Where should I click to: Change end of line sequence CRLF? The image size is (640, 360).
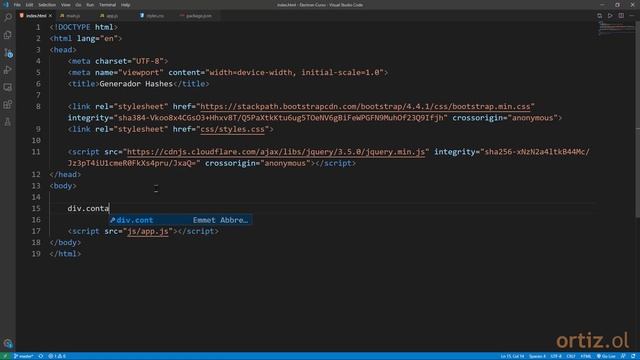pyautogui.click(x=571, y=356)
